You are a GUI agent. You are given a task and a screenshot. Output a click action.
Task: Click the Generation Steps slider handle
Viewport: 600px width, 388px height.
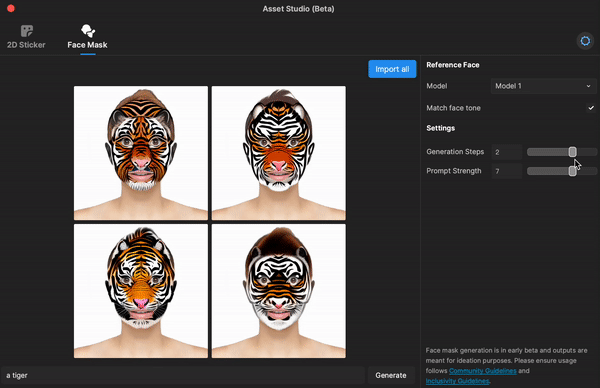[572, 152]
